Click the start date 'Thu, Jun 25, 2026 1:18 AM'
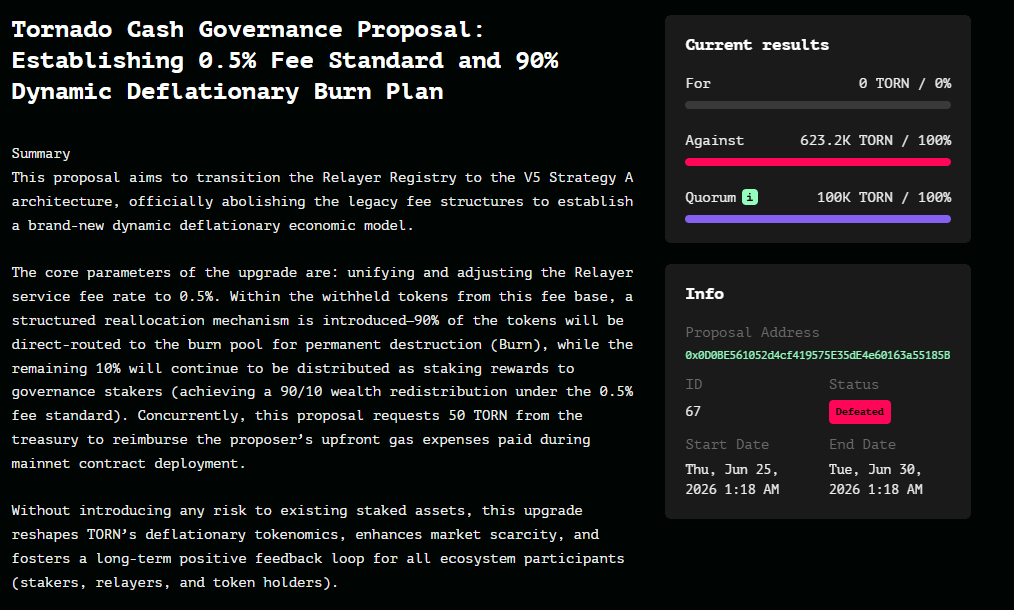Screen dimensions: 1014x610 tap(732, 479)
